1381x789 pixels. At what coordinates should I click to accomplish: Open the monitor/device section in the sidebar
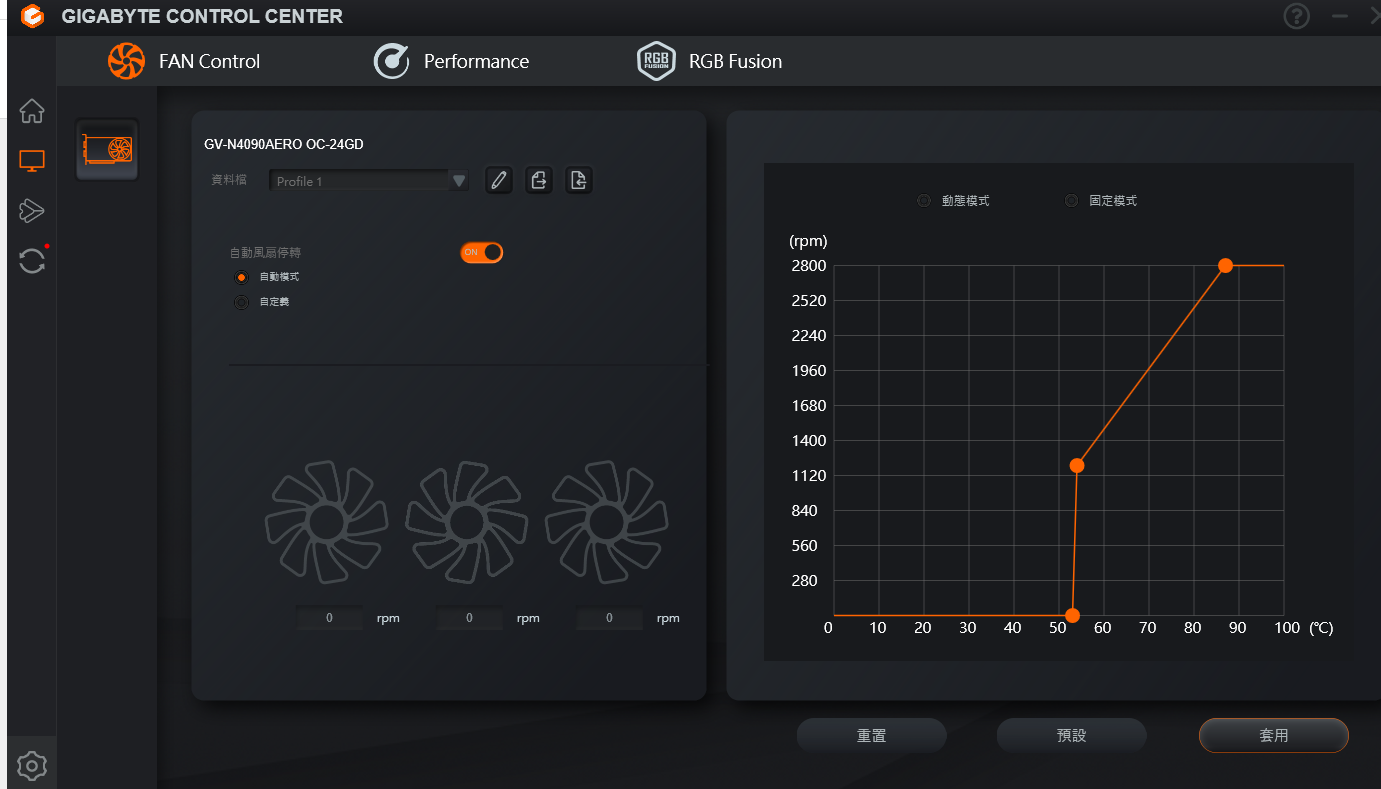pos(32,161)
